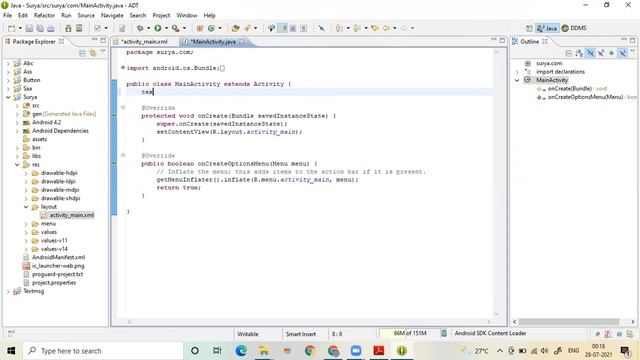Open the Android SDK Manager icon
This screenshot has height=360, width=640.
[x=68, y=28]
